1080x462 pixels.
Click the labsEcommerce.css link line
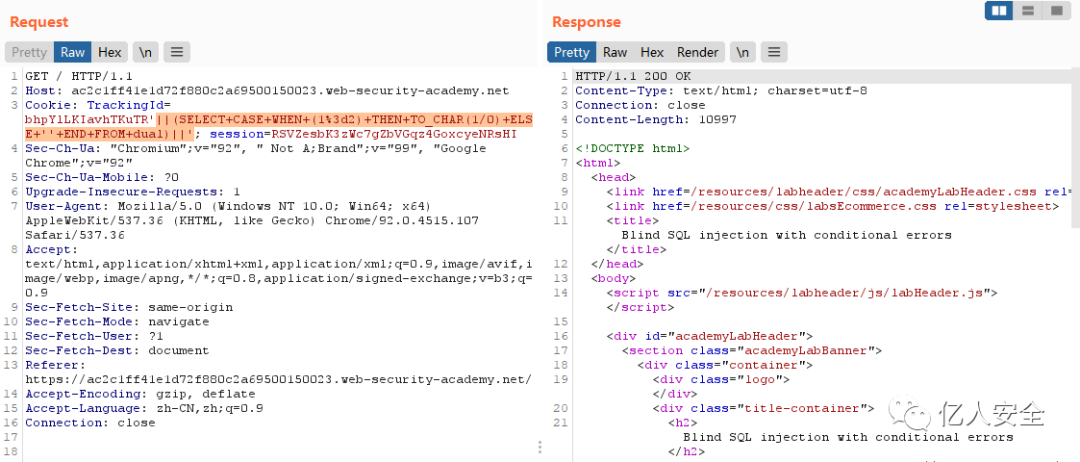[833, 206]
